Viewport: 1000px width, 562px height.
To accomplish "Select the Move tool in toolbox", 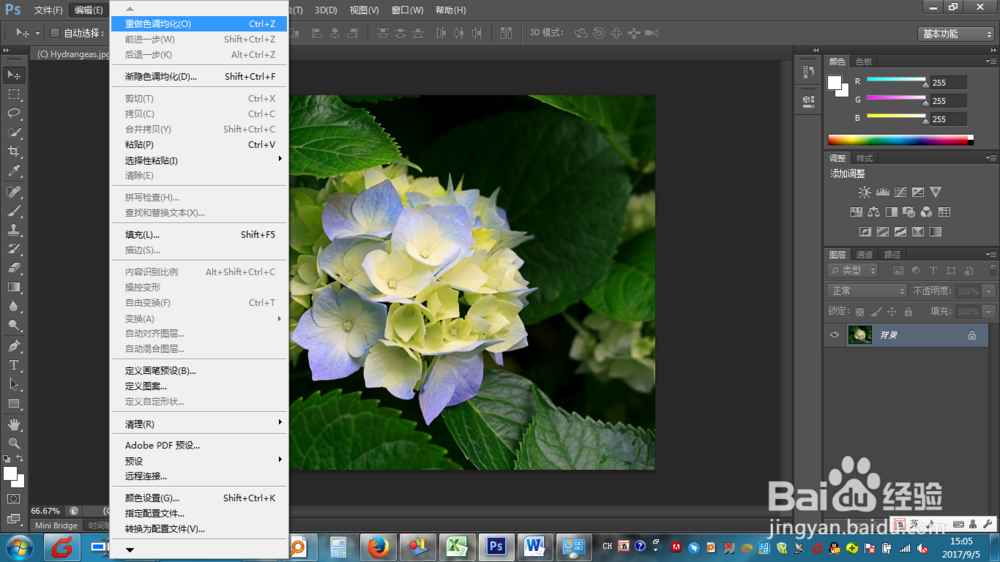I will click(x=14, y=75).
